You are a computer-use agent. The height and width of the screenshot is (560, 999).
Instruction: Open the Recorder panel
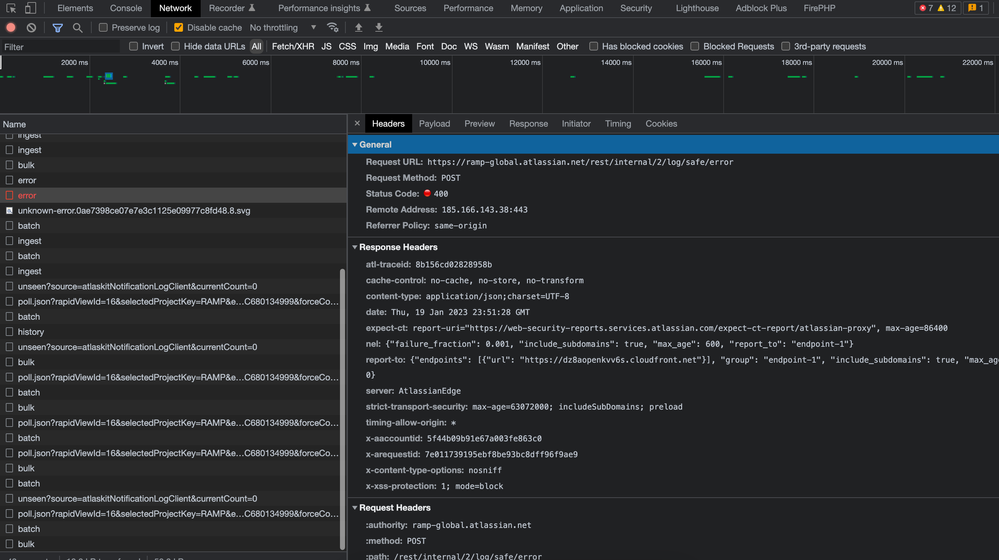pyautogui.click(x=232, y=8)
